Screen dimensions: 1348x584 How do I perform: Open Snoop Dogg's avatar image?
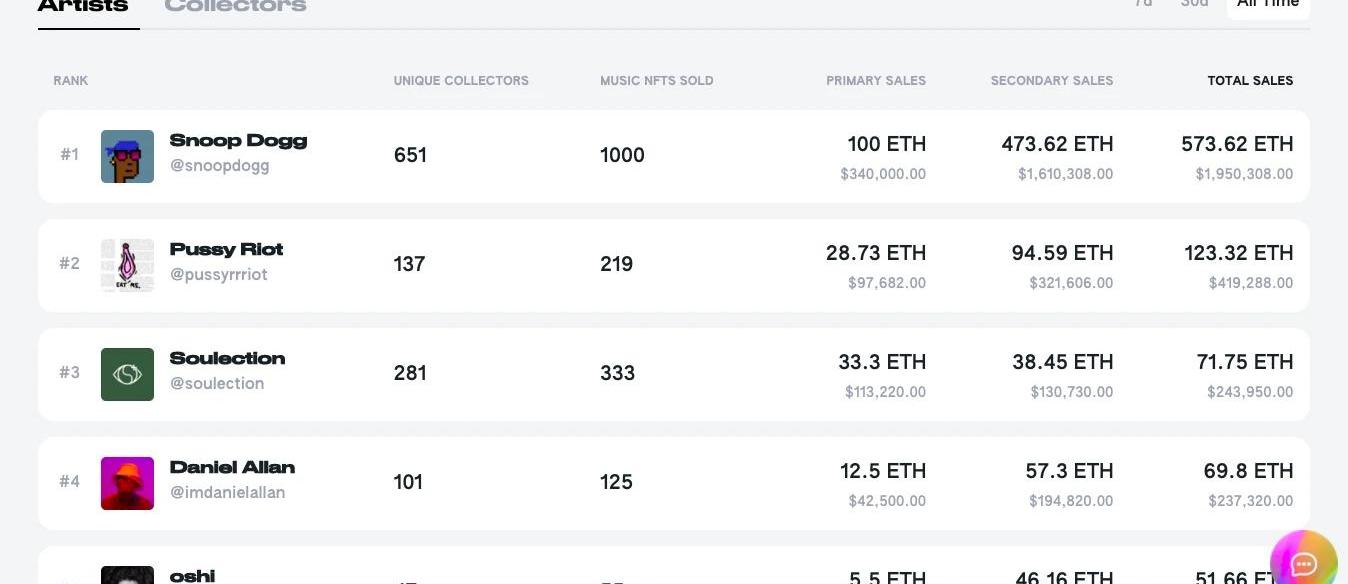[x=127, y=156]
